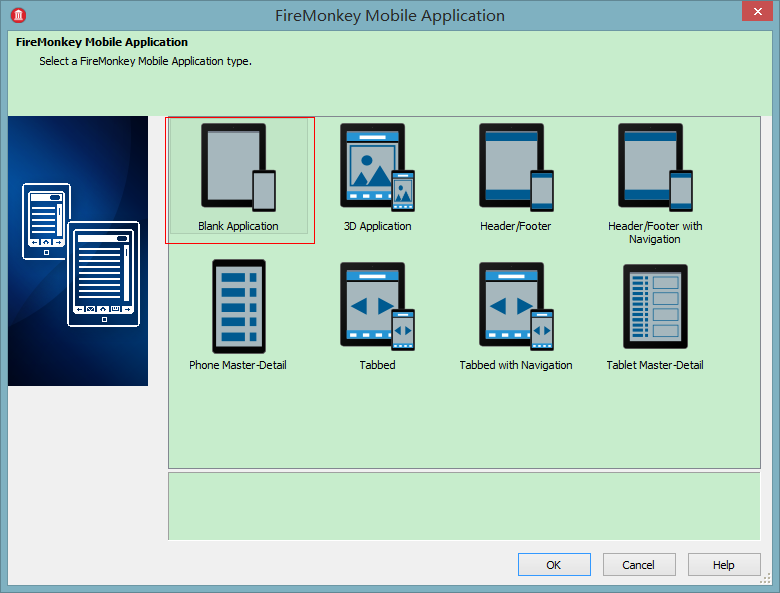The image size is (780, 593).
Task: Select the Tabbed with Navigation icon
Action: coord(516,306)
